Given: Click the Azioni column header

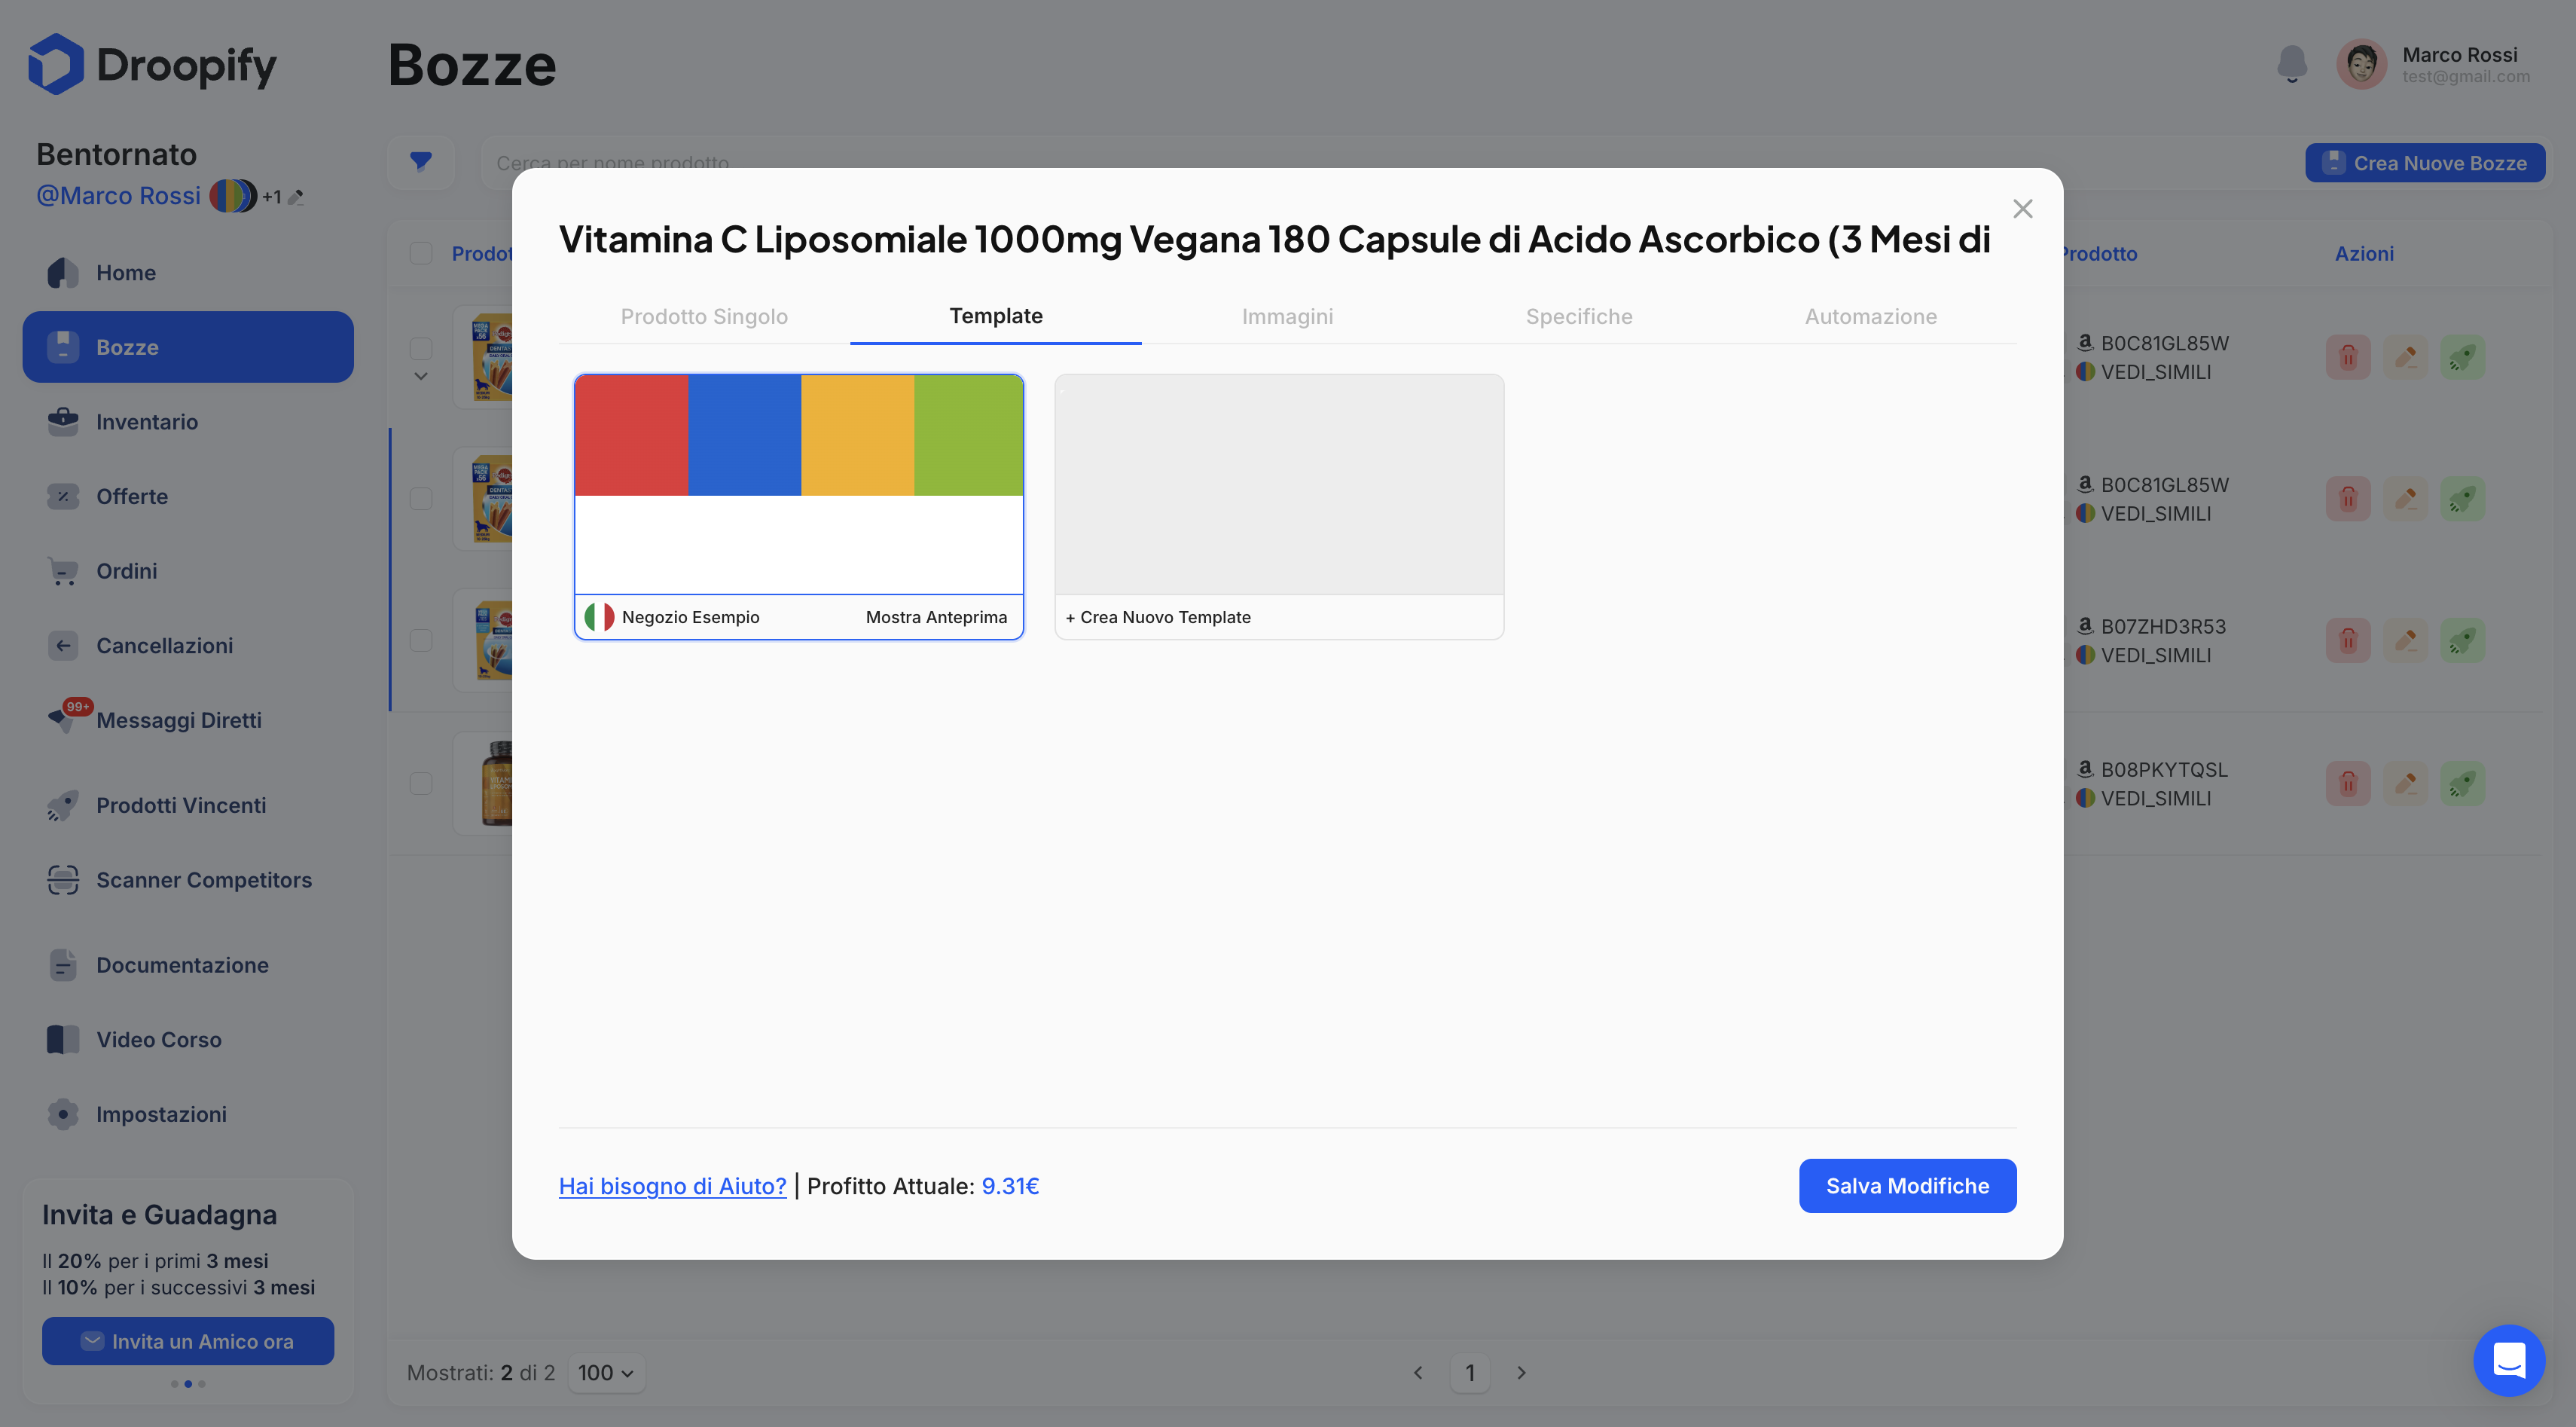Looking at the screenshot, I should [x=2364, y=254].
